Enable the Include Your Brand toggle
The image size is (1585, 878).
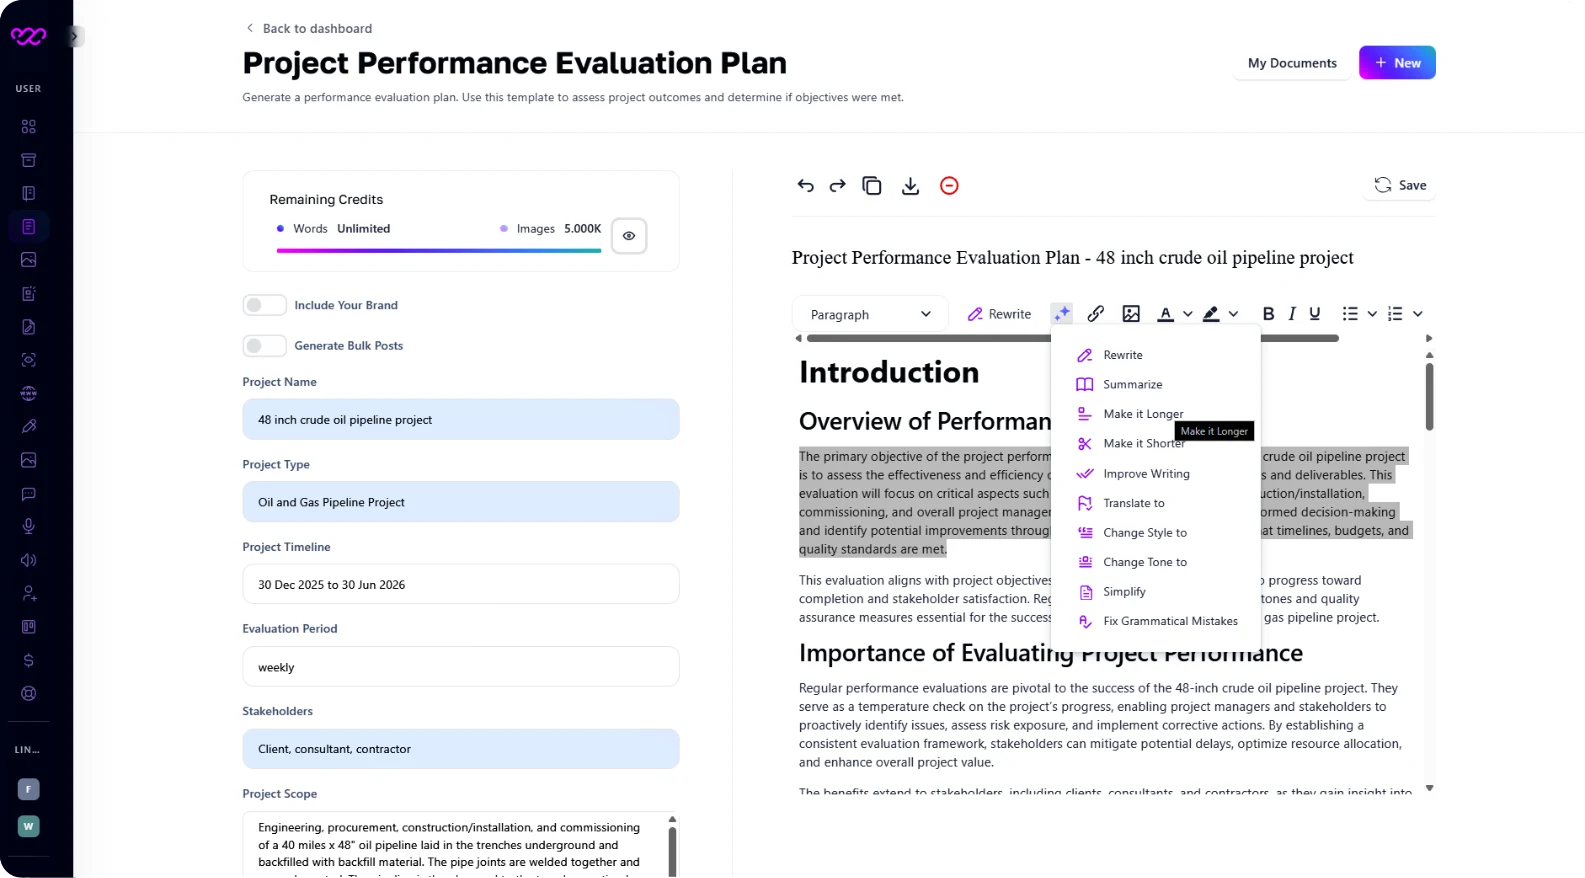click(264, 305)
